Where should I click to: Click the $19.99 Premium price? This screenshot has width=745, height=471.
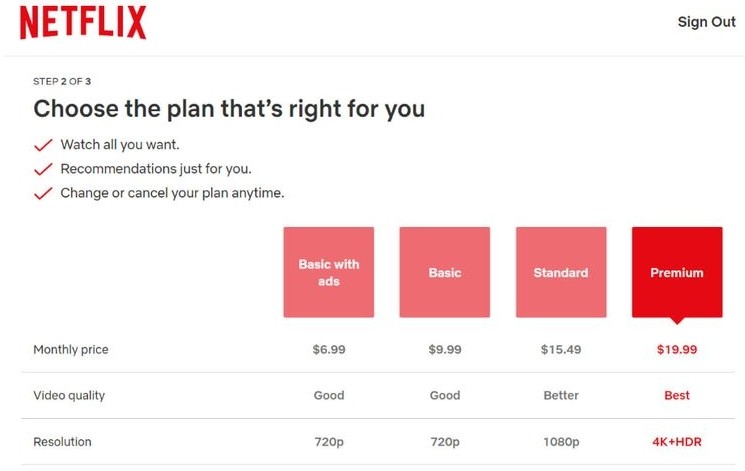(x=677, y=349)
